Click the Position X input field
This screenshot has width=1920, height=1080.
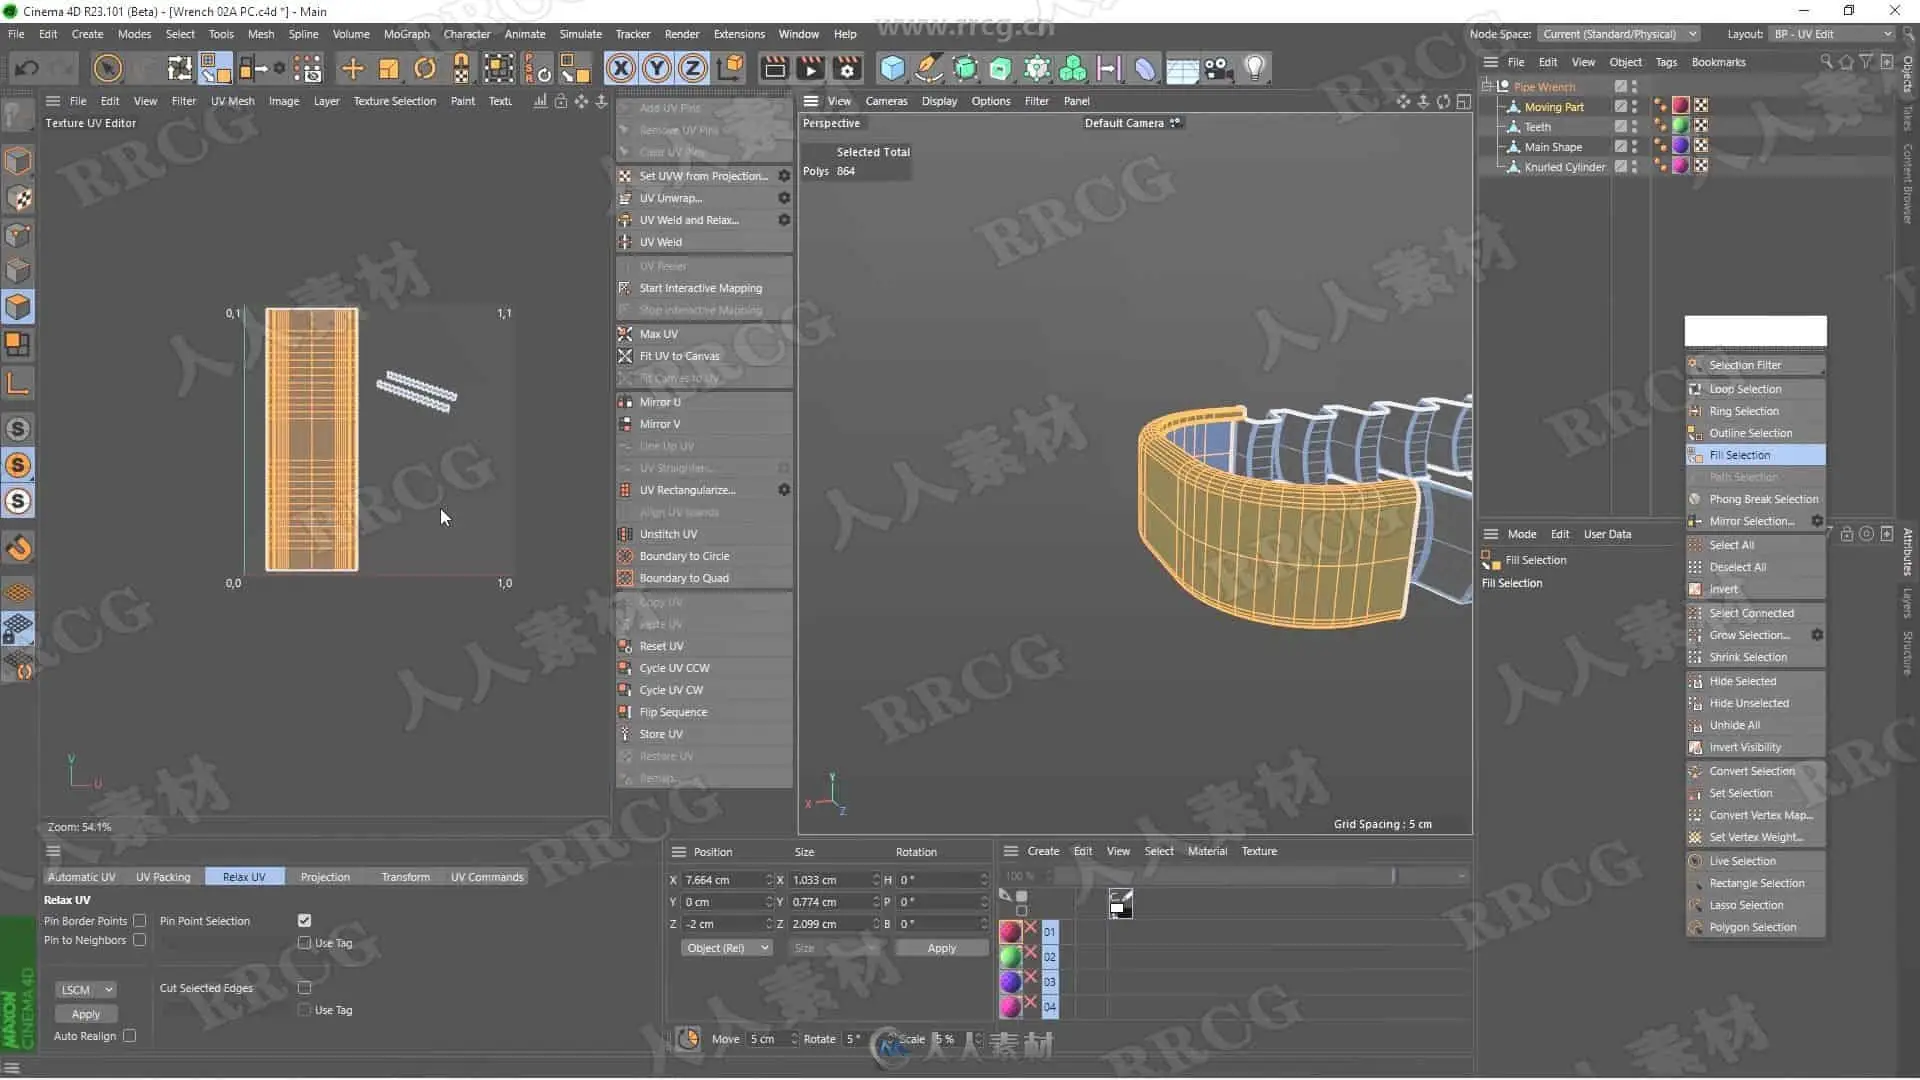coord(722,880)
